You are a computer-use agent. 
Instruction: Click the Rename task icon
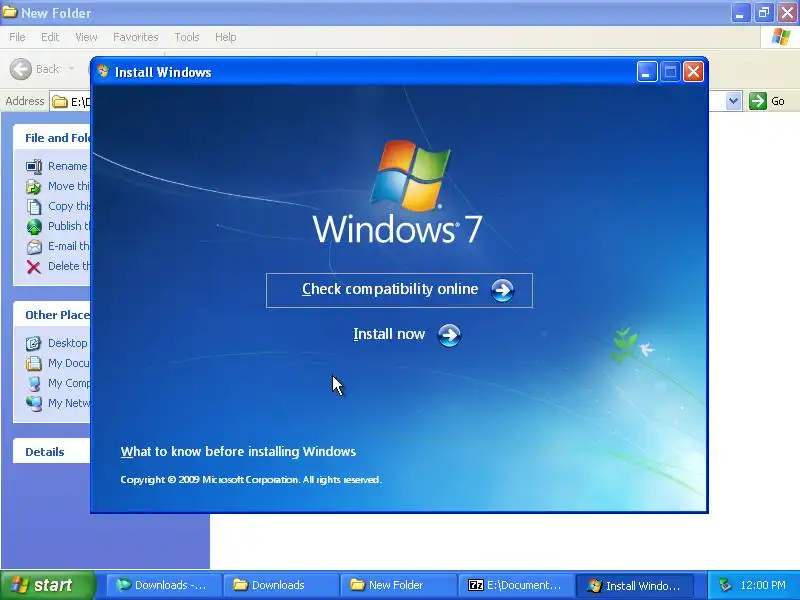point(34,166)
